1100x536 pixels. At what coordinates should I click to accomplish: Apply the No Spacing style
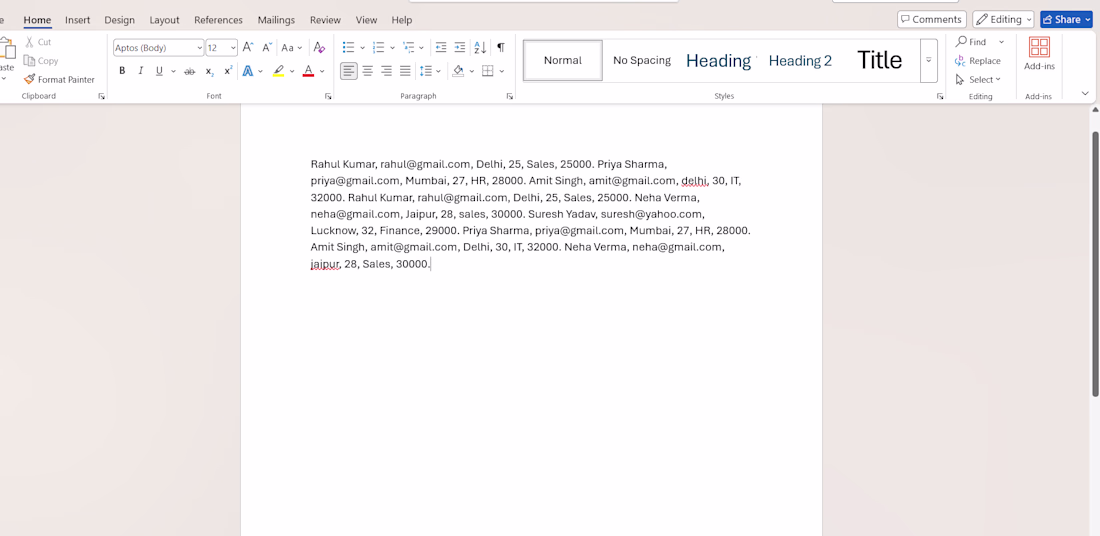tap(642, 60)
